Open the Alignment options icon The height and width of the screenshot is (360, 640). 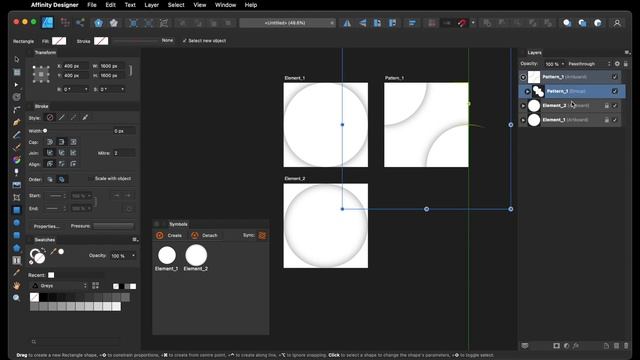coord(412,23)
